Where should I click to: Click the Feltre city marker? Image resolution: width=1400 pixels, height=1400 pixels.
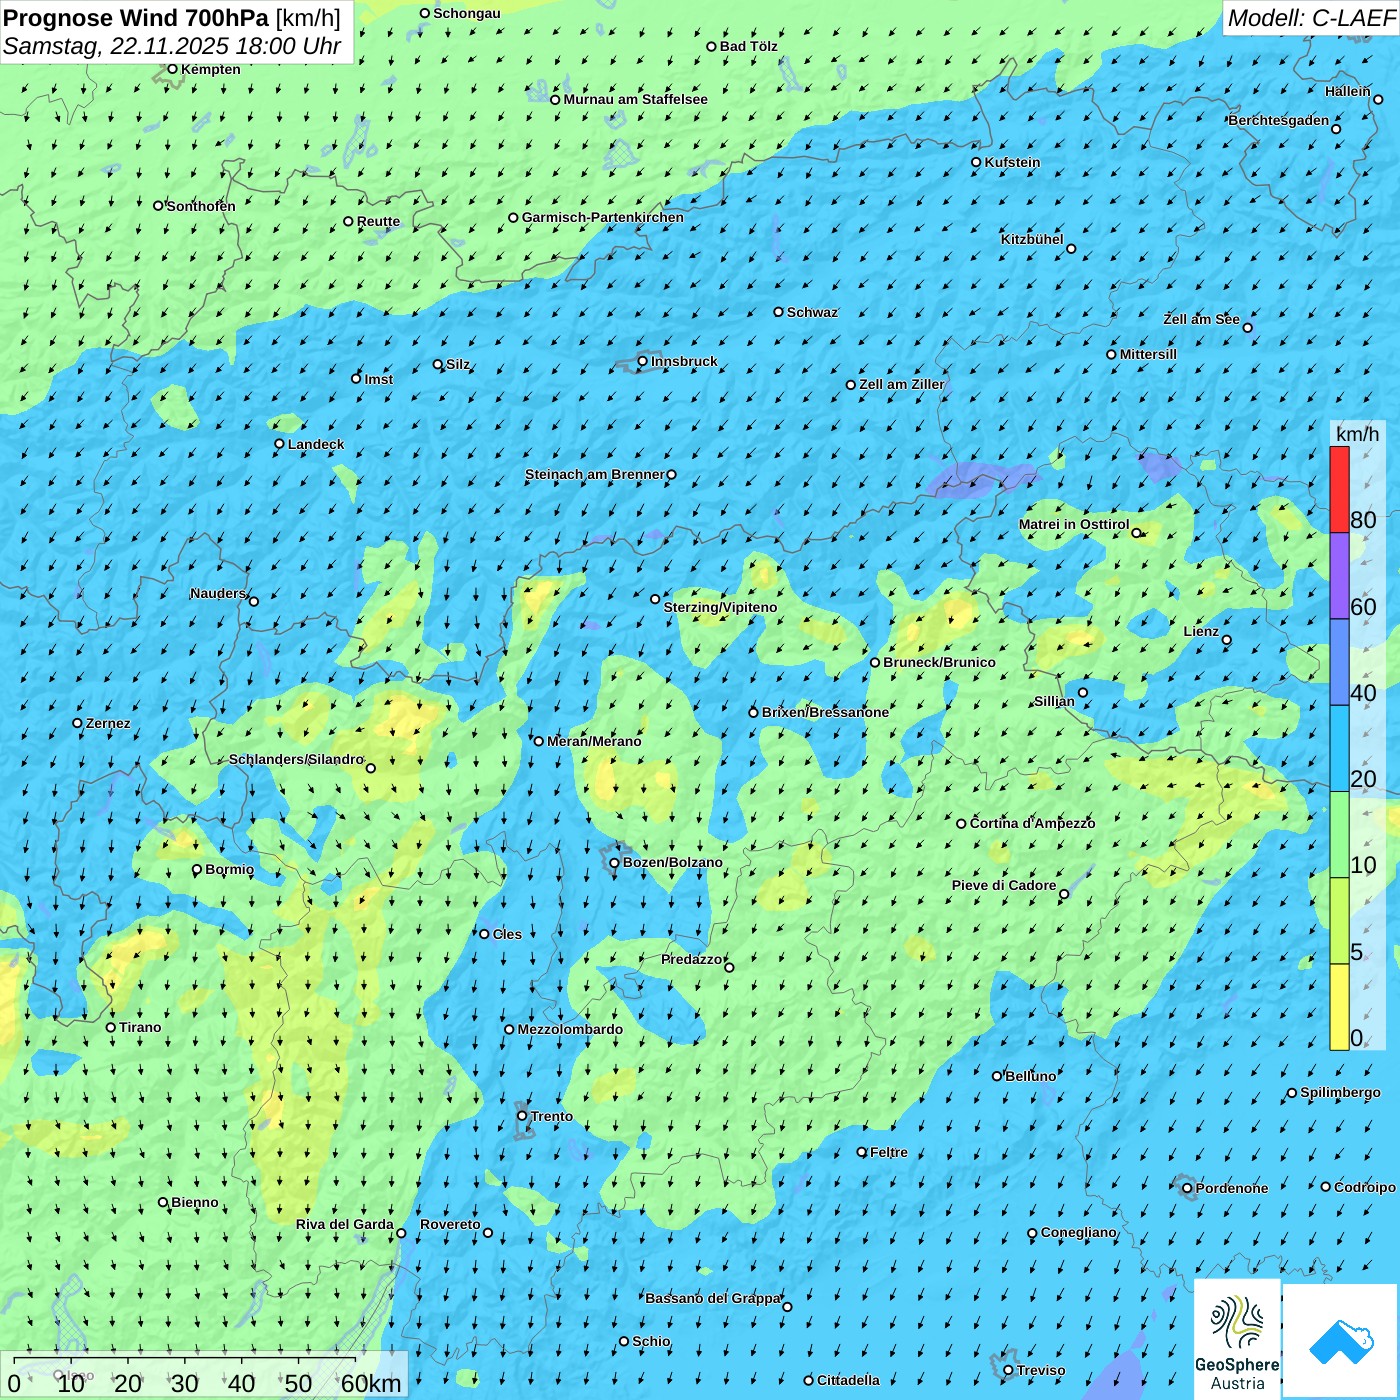[x=862, y=1152]
